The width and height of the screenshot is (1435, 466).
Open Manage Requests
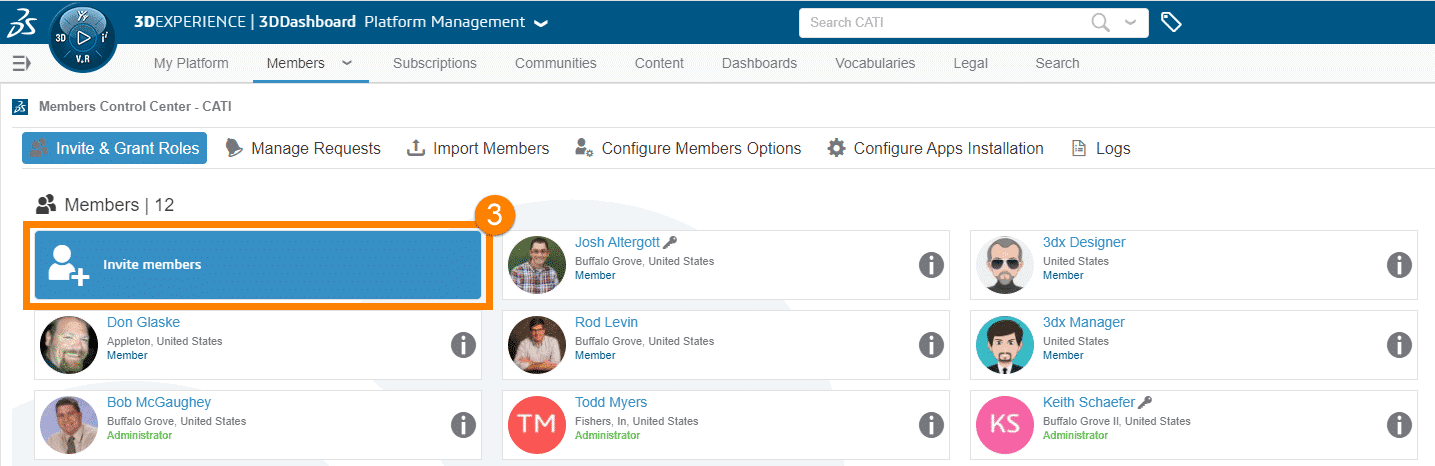pos(303,148)
